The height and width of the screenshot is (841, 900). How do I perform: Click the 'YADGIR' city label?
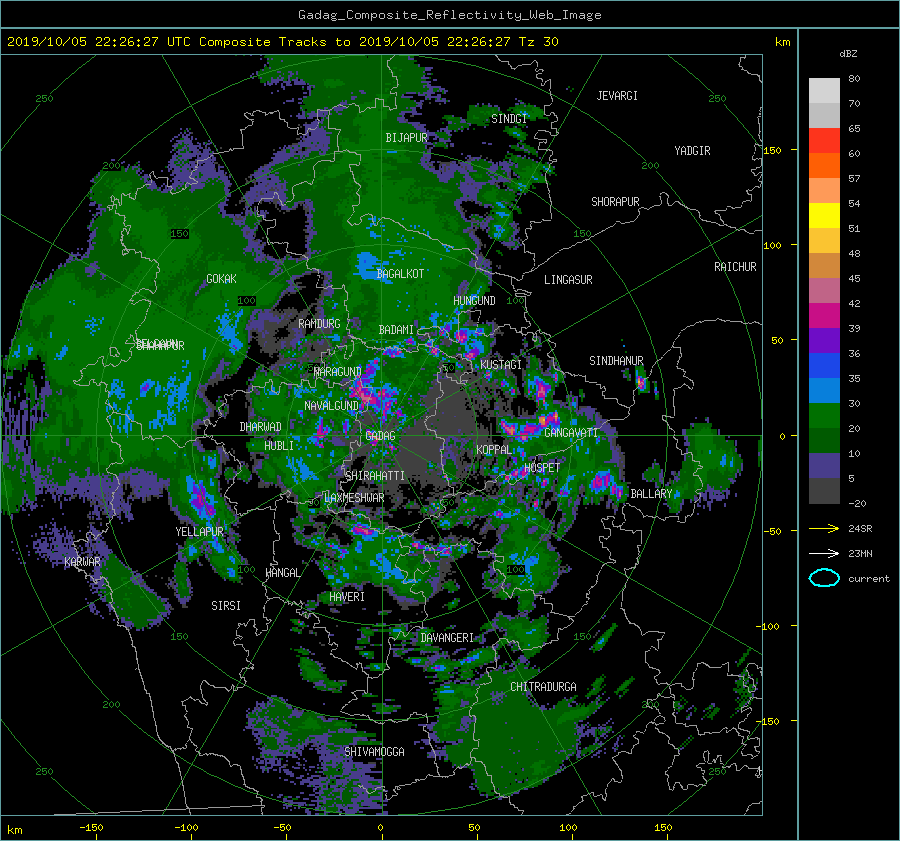692,151
